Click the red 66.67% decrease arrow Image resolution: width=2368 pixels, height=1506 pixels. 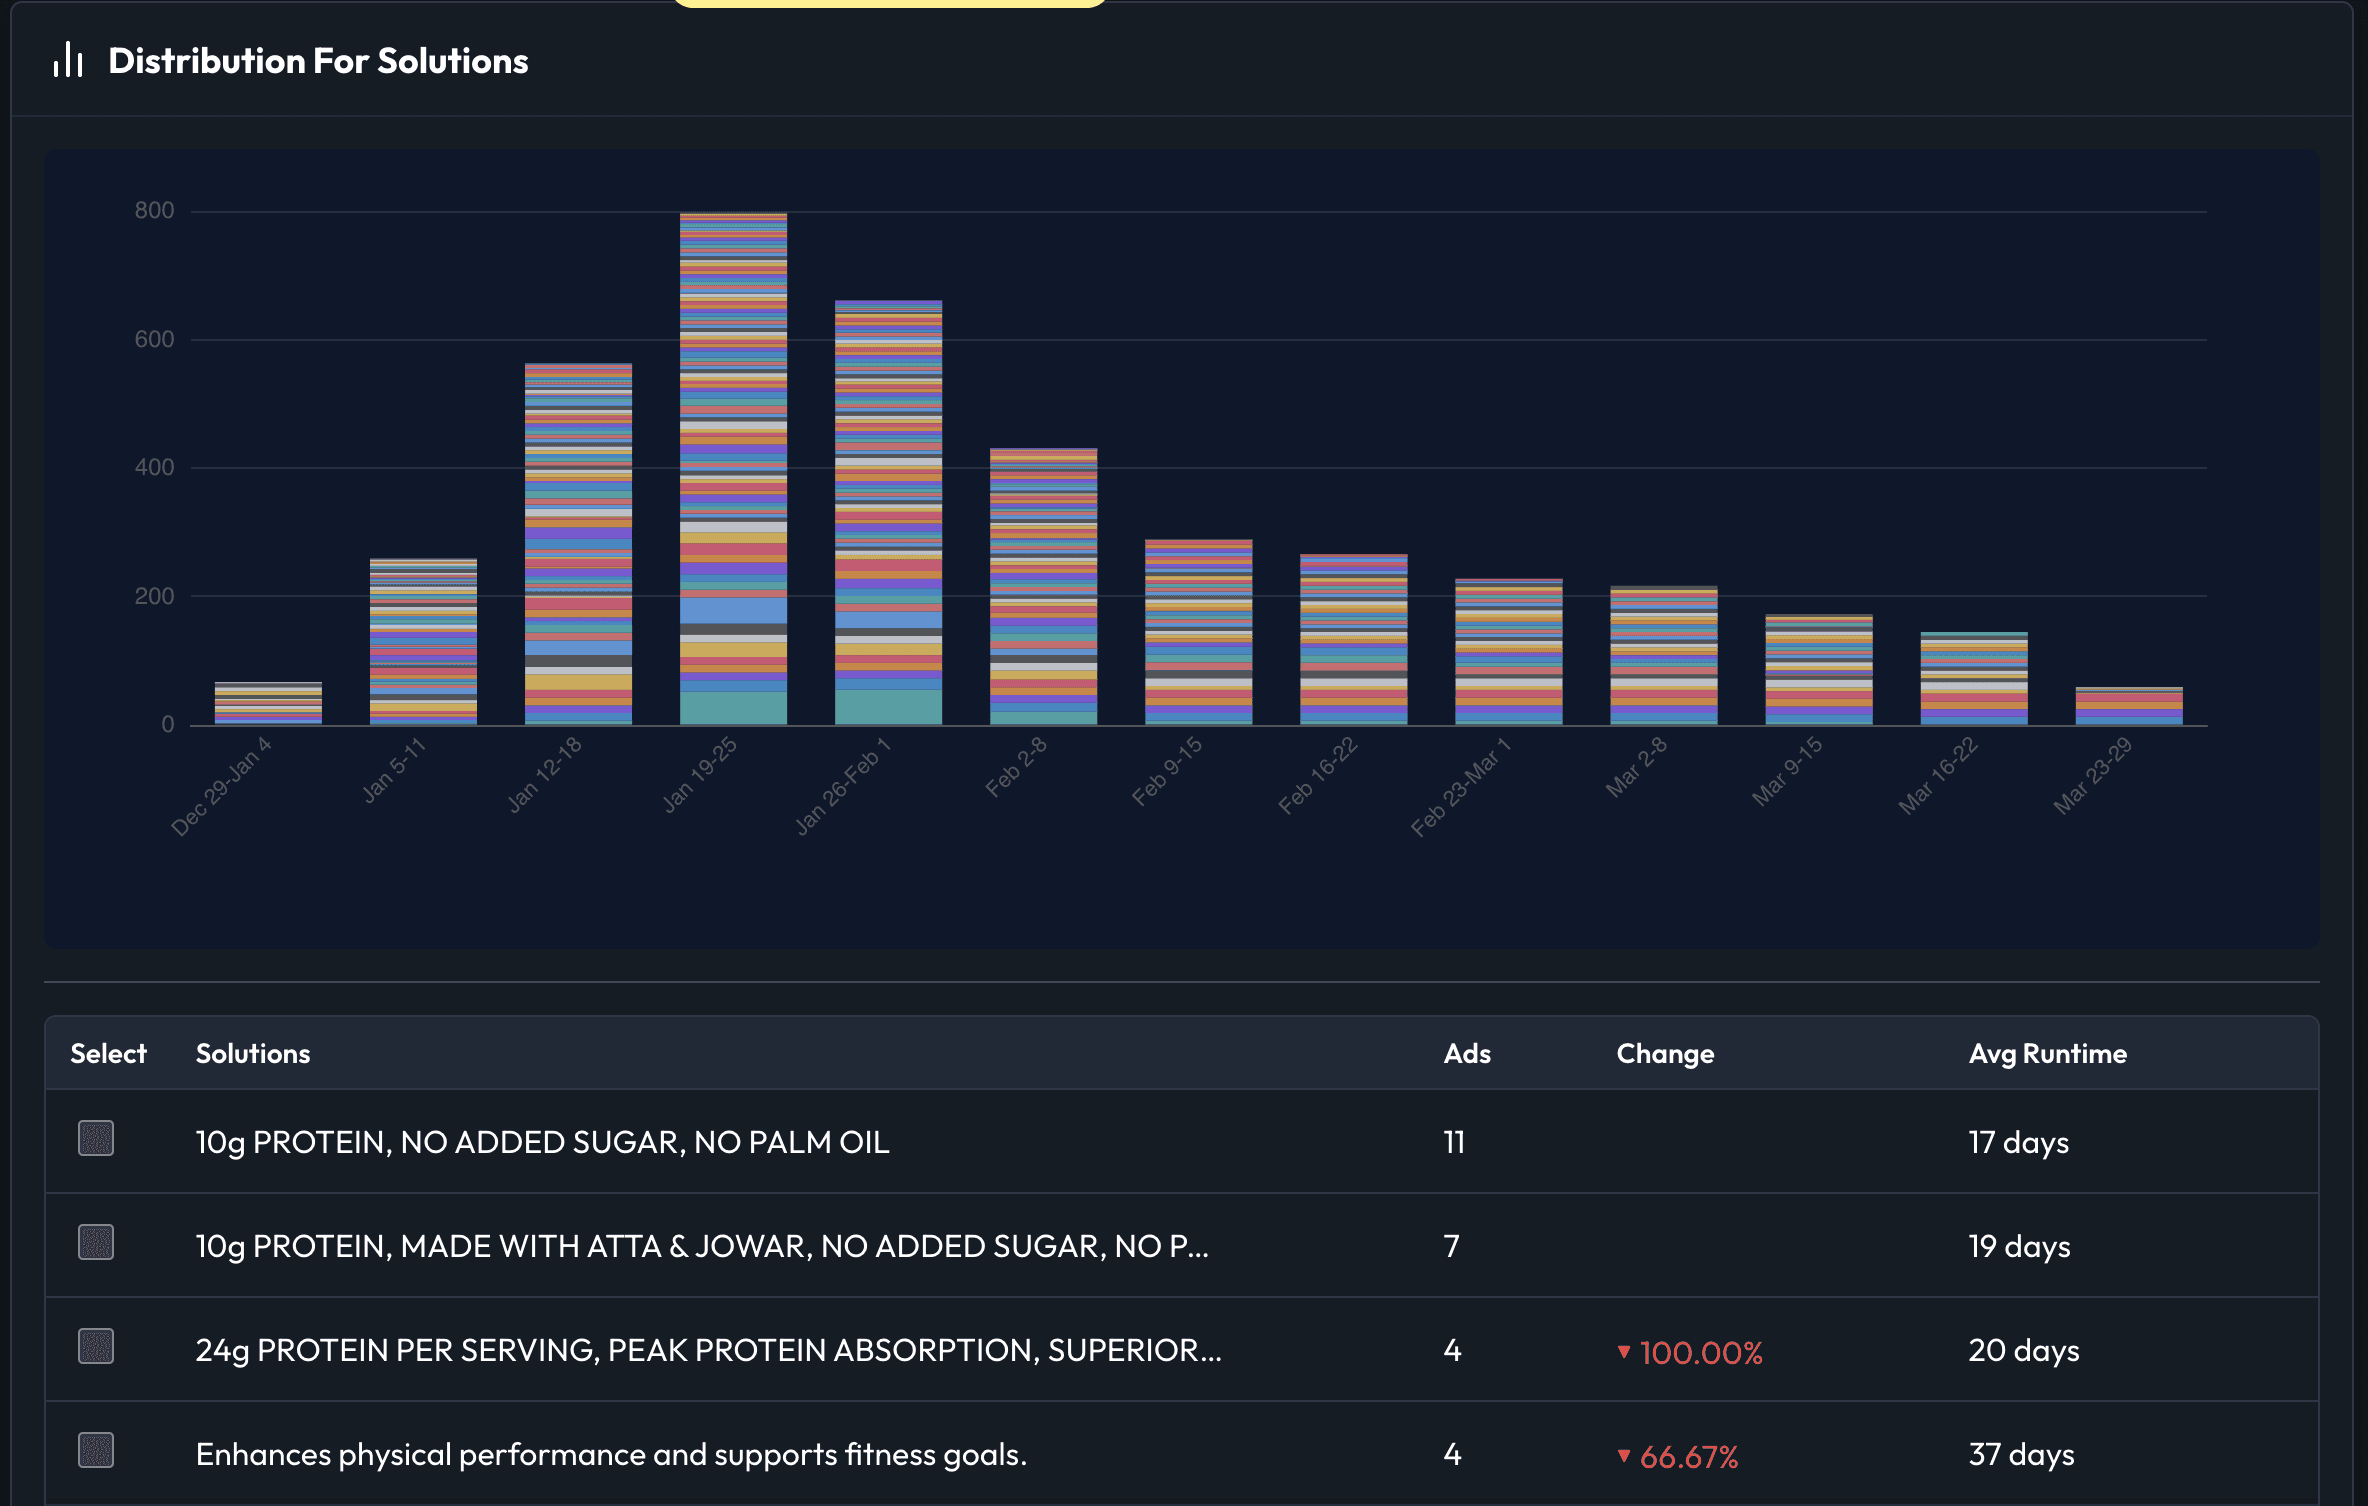point(1624,1456)
